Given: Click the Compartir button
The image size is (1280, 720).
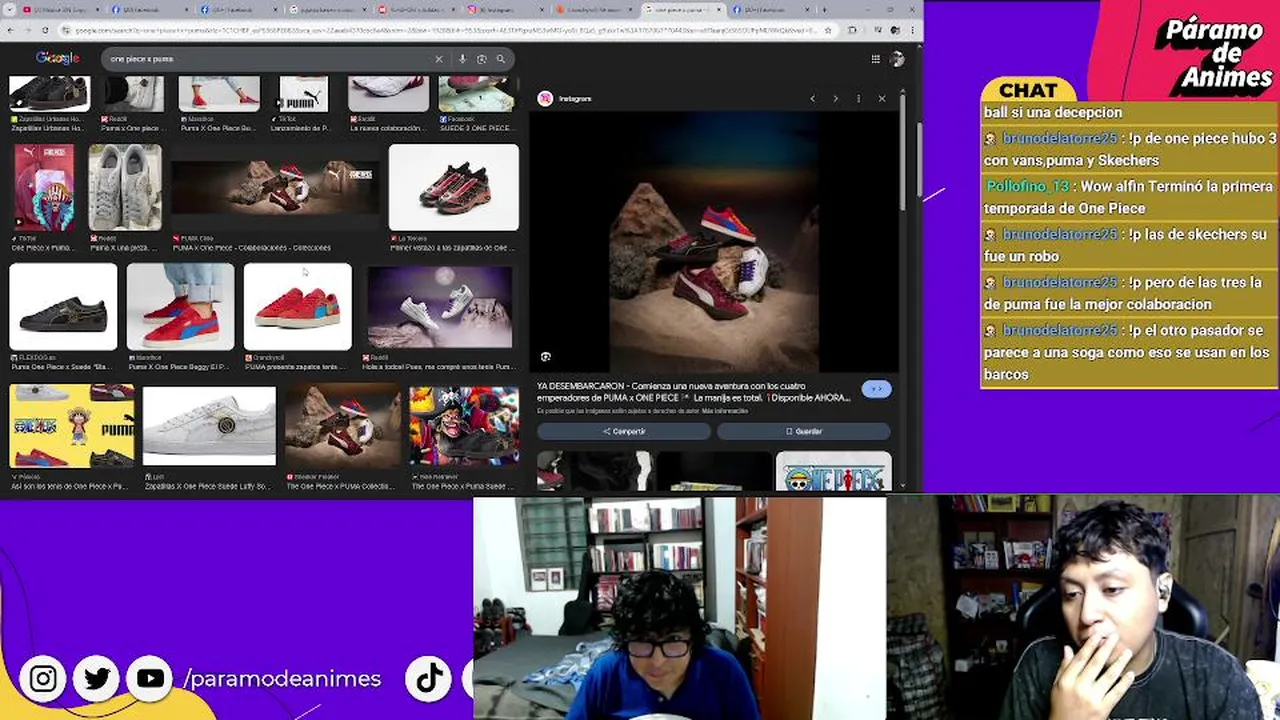Looking at the screenshot, I should (x=624, y=431).
